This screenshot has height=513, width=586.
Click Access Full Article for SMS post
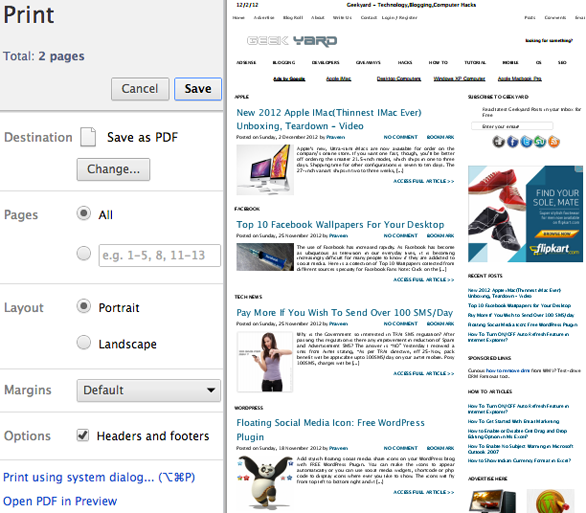click(423, 373)
